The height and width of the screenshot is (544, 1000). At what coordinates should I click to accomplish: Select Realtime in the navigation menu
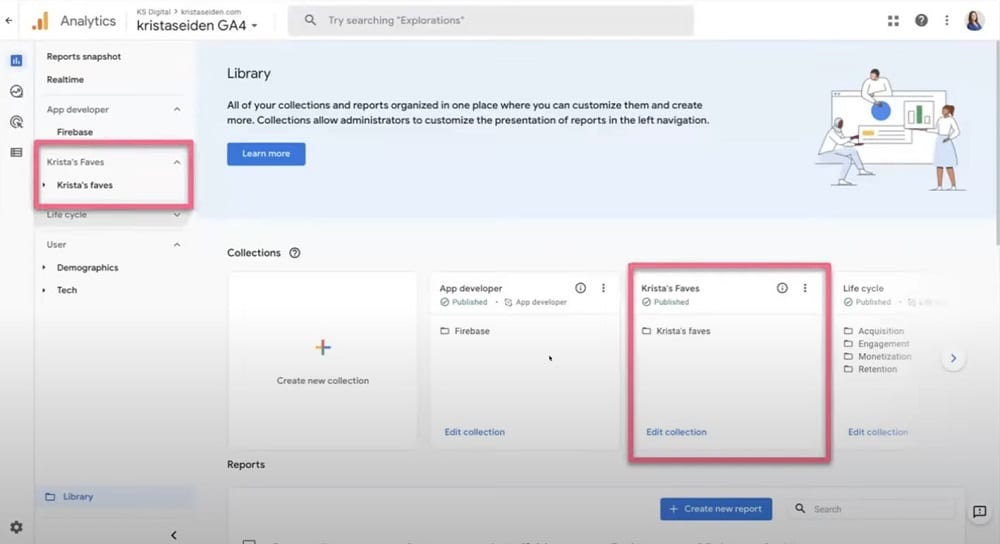pyautogui.click(x=65, y=80)
